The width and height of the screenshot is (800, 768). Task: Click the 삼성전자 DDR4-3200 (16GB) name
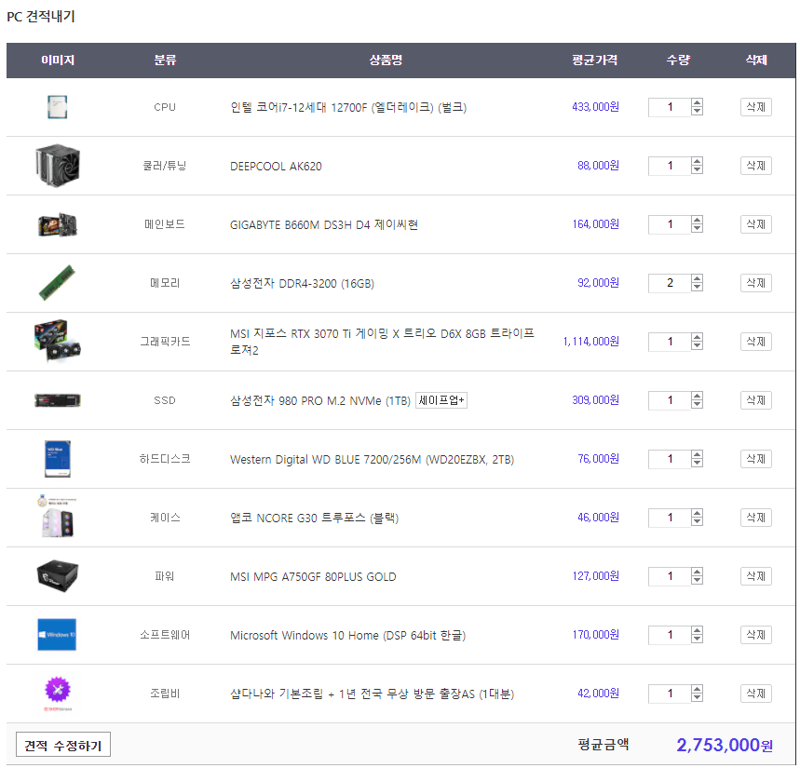[302, 283]
